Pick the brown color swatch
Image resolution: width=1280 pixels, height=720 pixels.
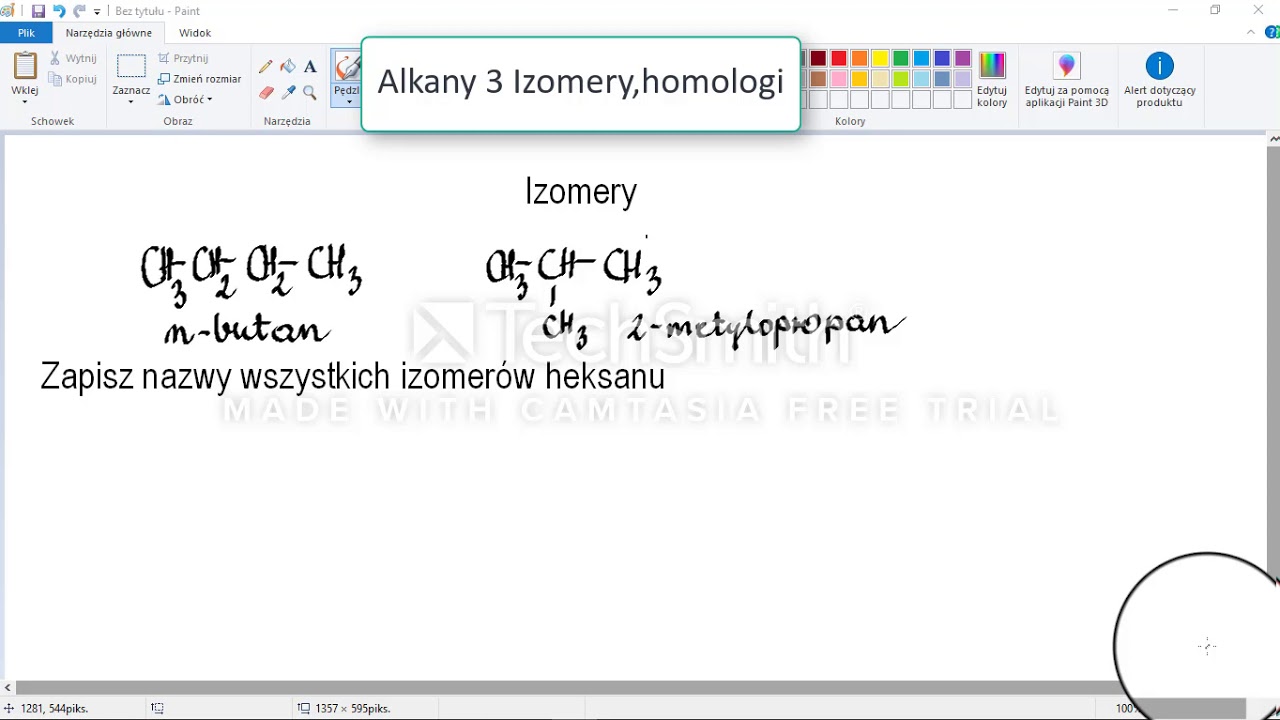(818, 79)
